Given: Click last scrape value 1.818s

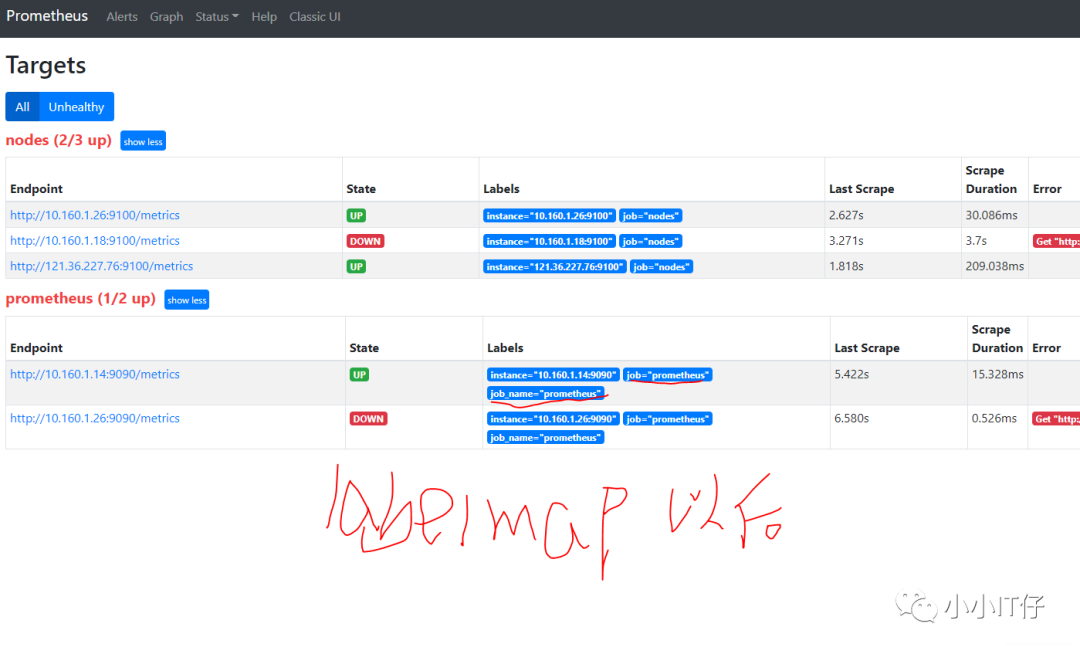Looking at the screenshot, I should 846,266.
